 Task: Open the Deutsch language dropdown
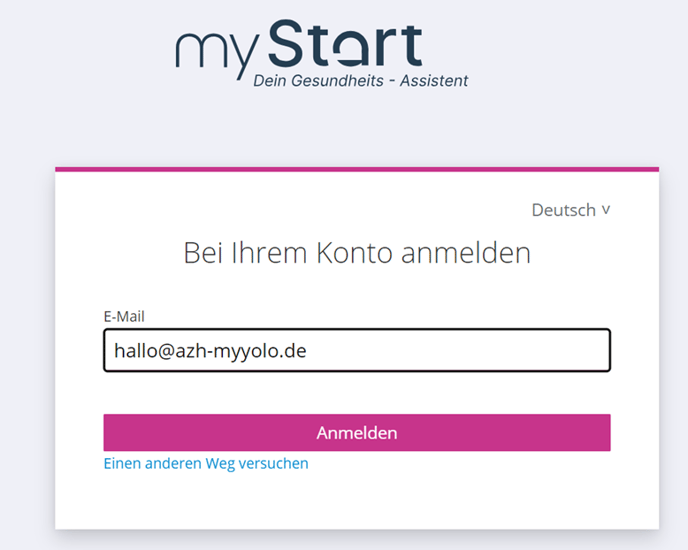pos(570,210)
